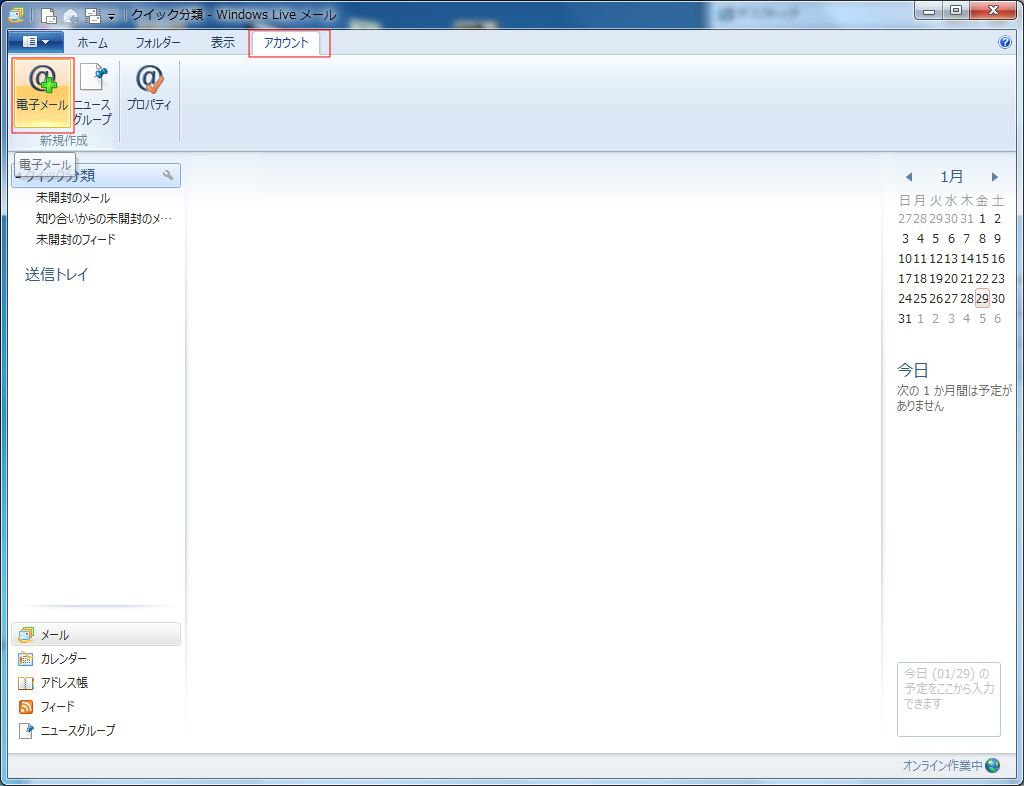Maximize the Windows Live メール window
Image resolution: width=1024 pixels, height=786 pixels.
point(955,11)
